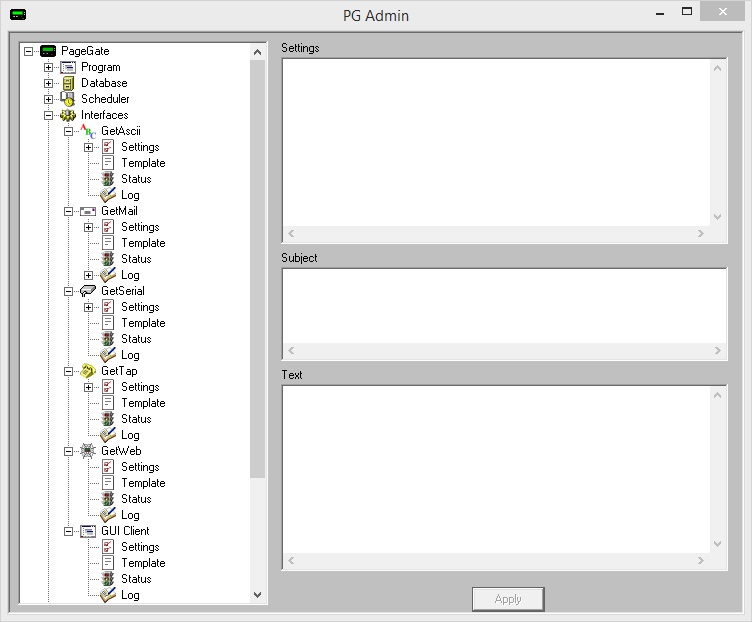Collapse the GetAscii node
This screenshot has height=622, width=752.
tap(69, 131)
